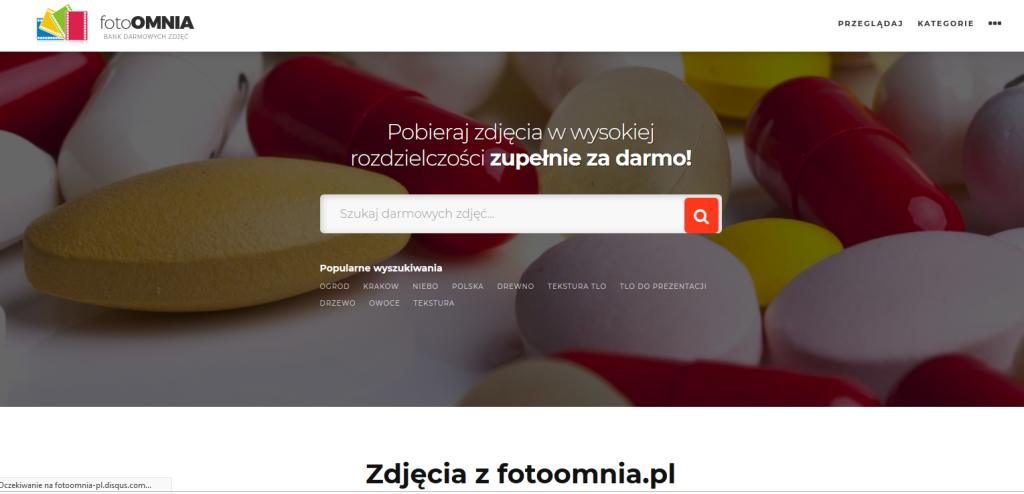
Task: Open the KATEGORIE menu item
Action: coord(945,24)
